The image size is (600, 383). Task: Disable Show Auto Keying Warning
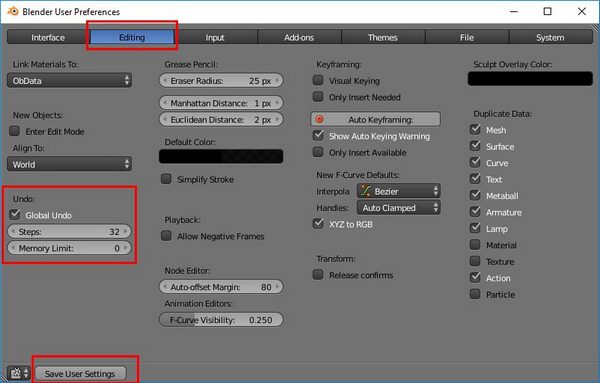click(x=318, y=135)
